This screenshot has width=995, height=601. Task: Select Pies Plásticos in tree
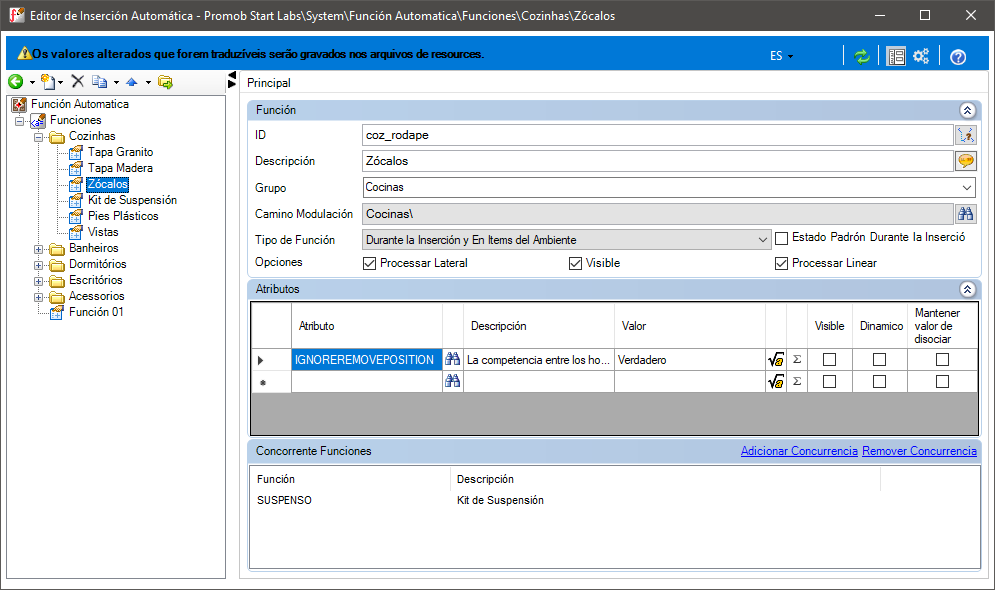tap(123, 216)
